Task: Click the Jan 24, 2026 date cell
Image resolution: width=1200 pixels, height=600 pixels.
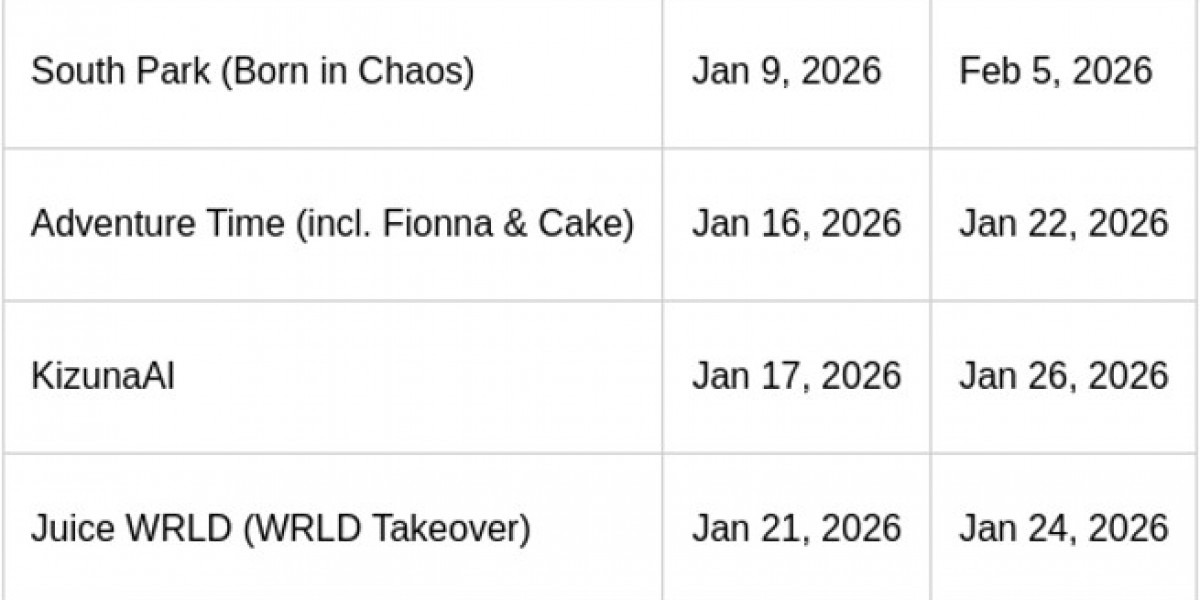Action: tap(1063, 528)
